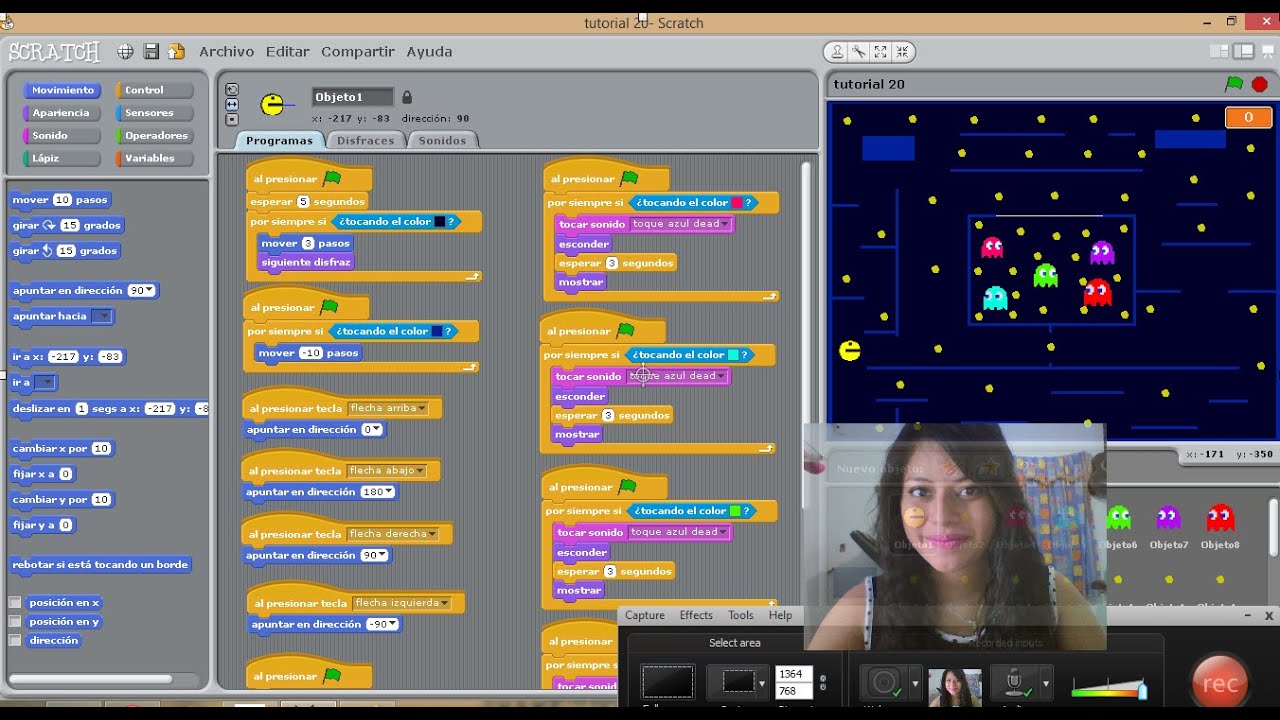Switch to the Disfraces tab
The image size is (1280, 720).
pyautogui.click(x=365, y=141)
